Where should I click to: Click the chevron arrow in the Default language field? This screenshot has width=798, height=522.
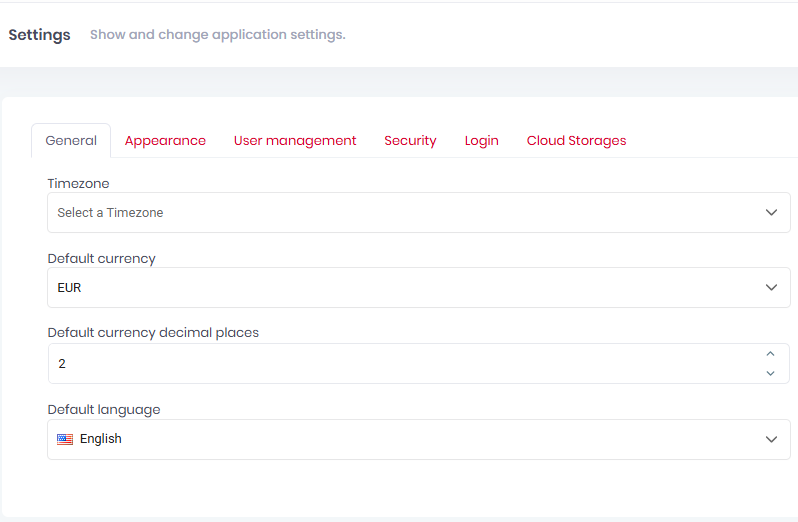coord(771,439)
